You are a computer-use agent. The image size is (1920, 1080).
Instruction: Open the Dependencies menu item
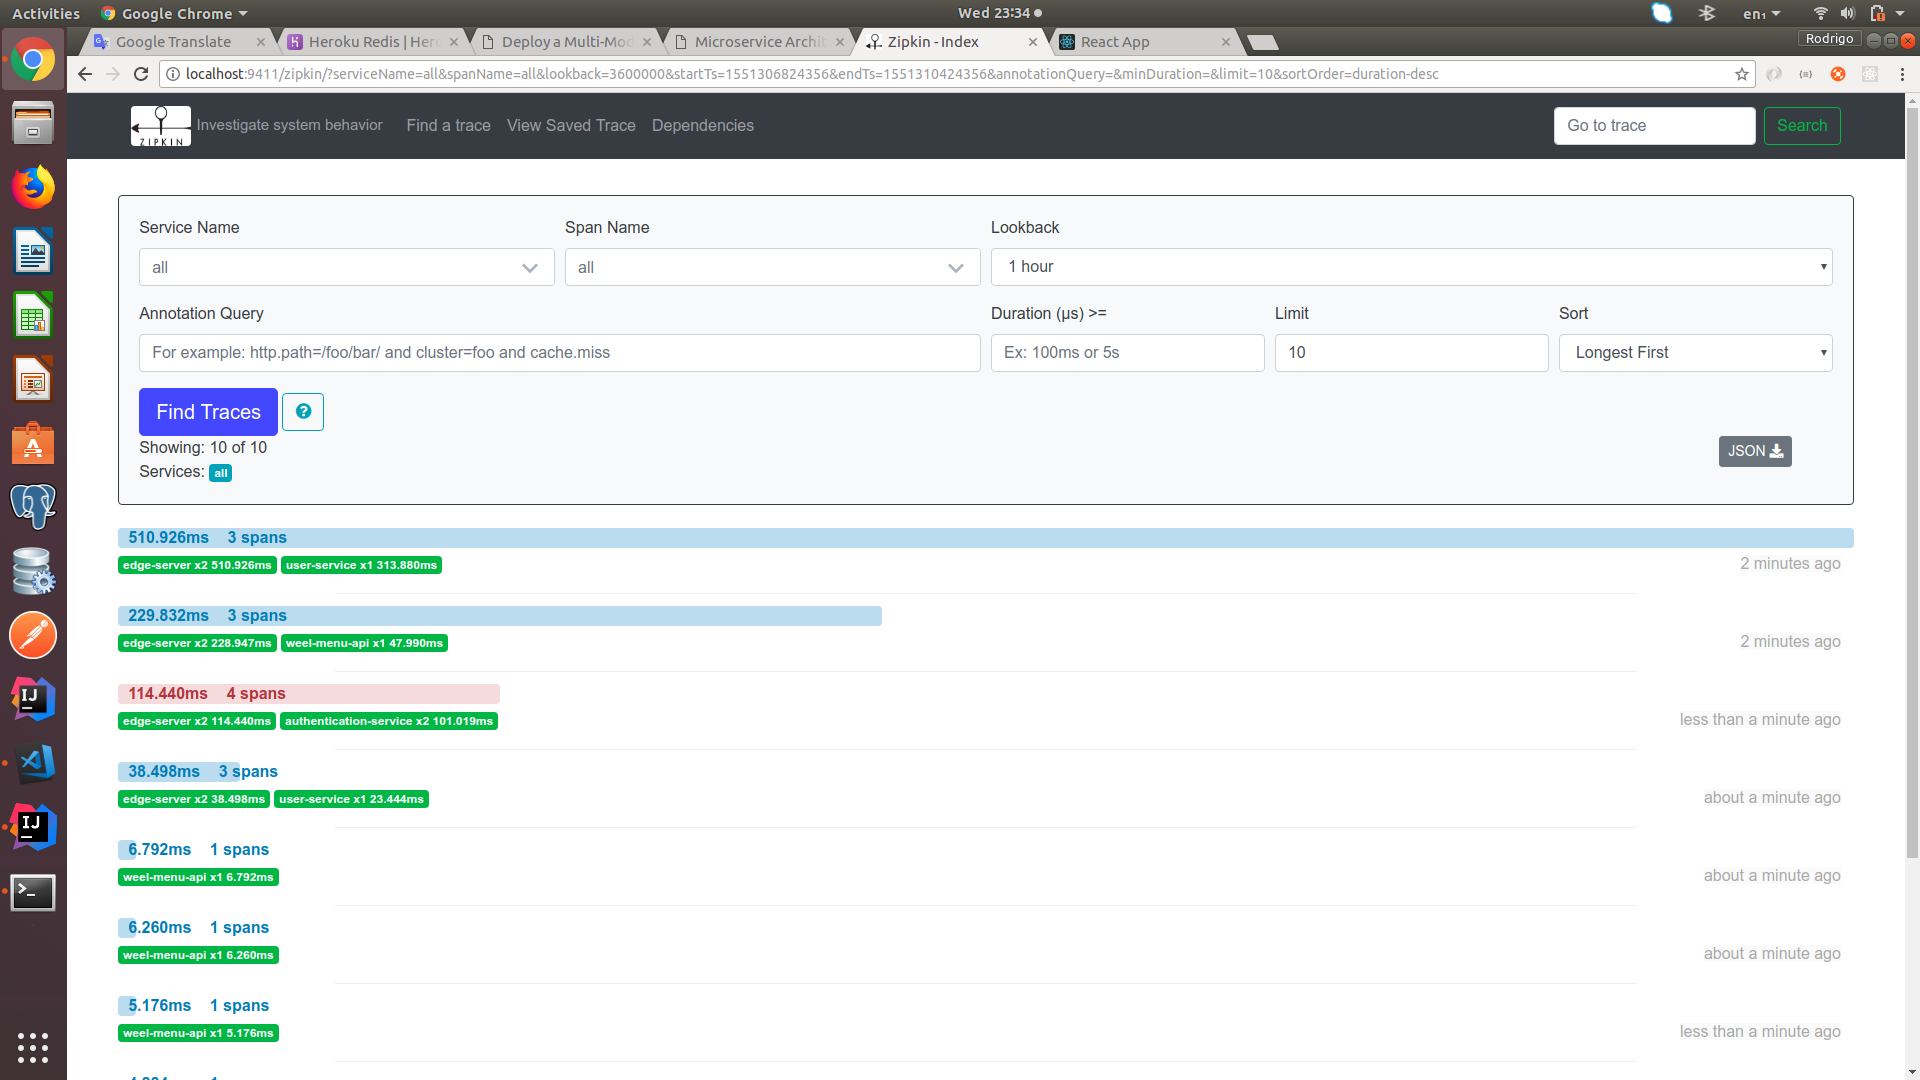702,126
